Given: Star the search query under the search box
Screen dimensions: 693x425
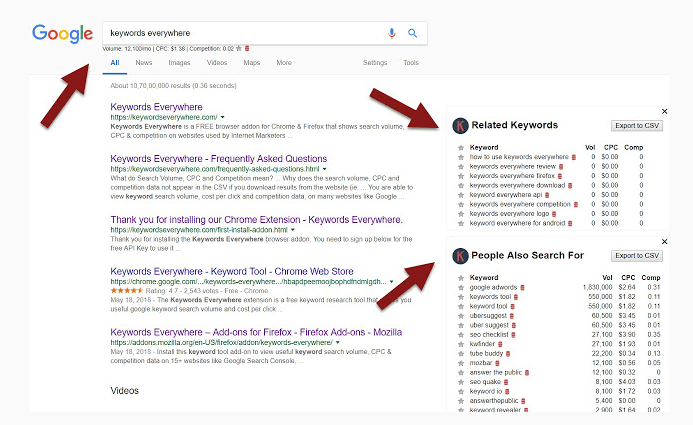Looking at the screenshot, I should pyautogui.click(x=239, y=49).
